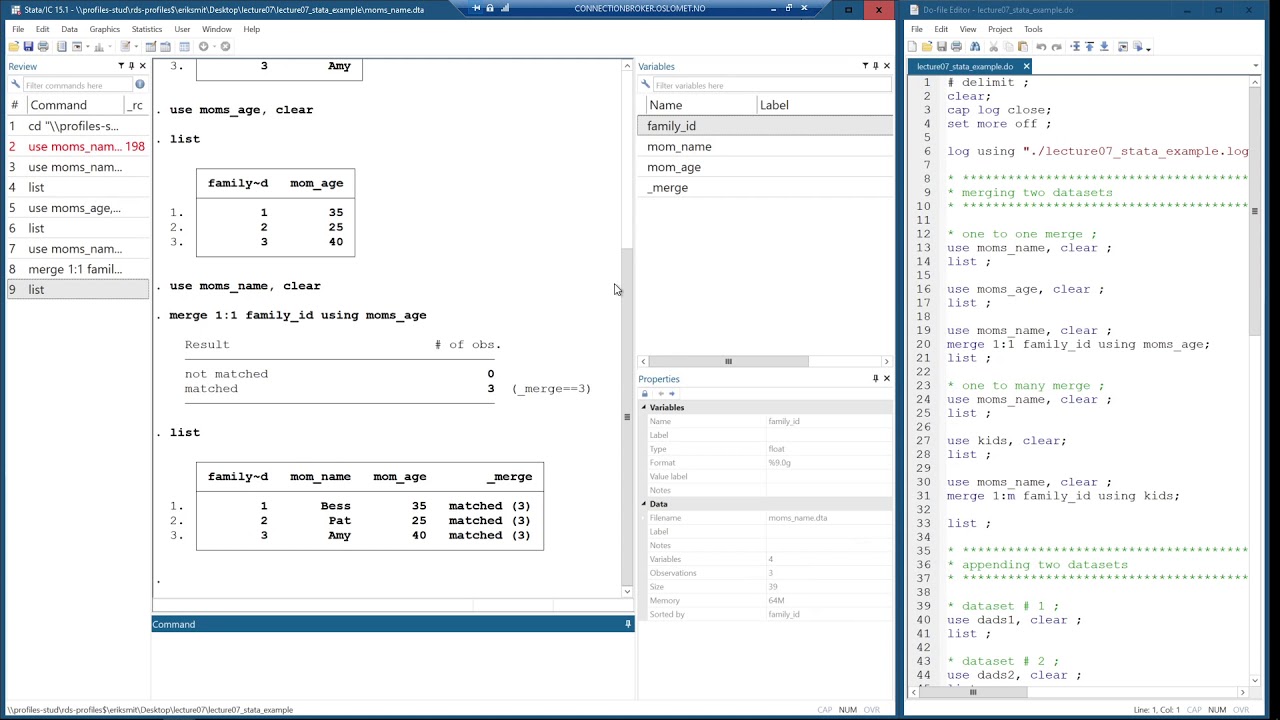Click Undo icon in Do-file Editor toolbar

[x=1041, y=46]
